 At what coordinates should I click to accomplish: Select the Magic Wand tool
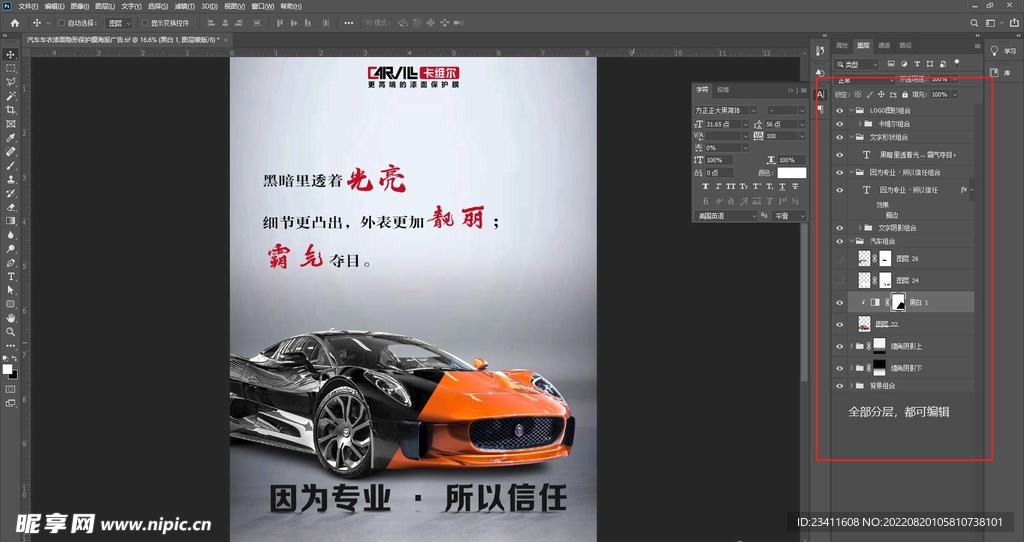[x=10, y=96]
